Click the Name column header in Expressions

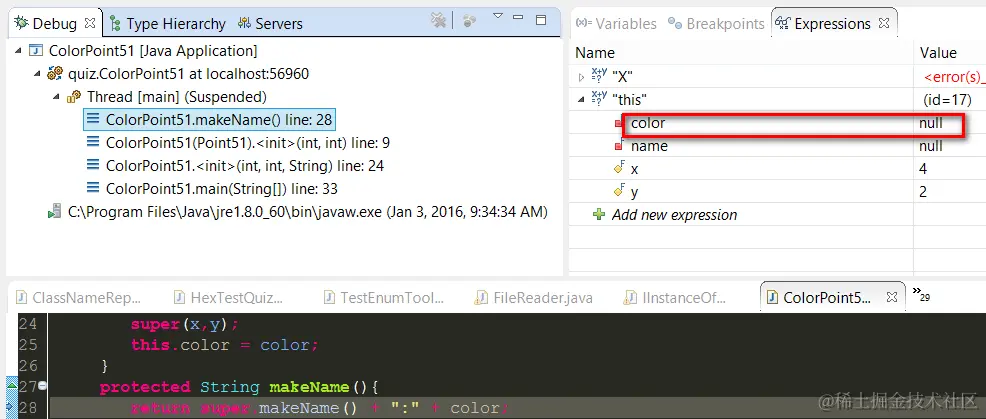tap(595, 53)
